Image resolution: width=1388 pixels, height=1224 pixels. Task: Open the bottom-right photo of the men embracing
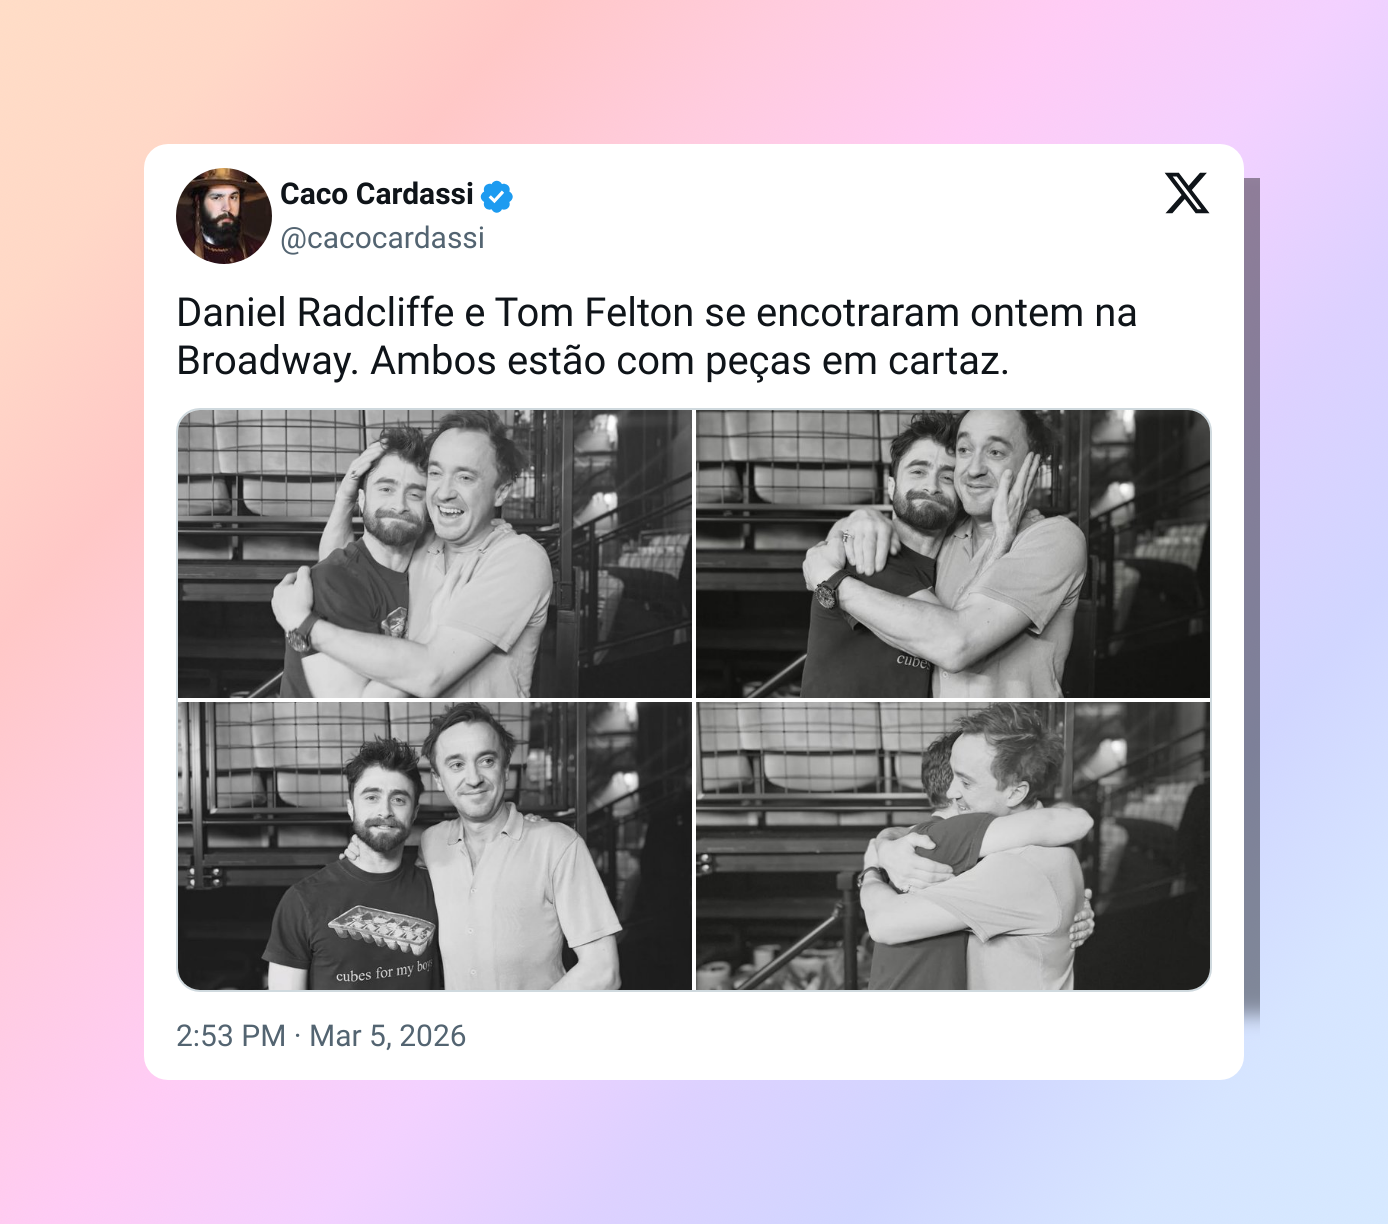pyautogui.click(x=953, y=846)
